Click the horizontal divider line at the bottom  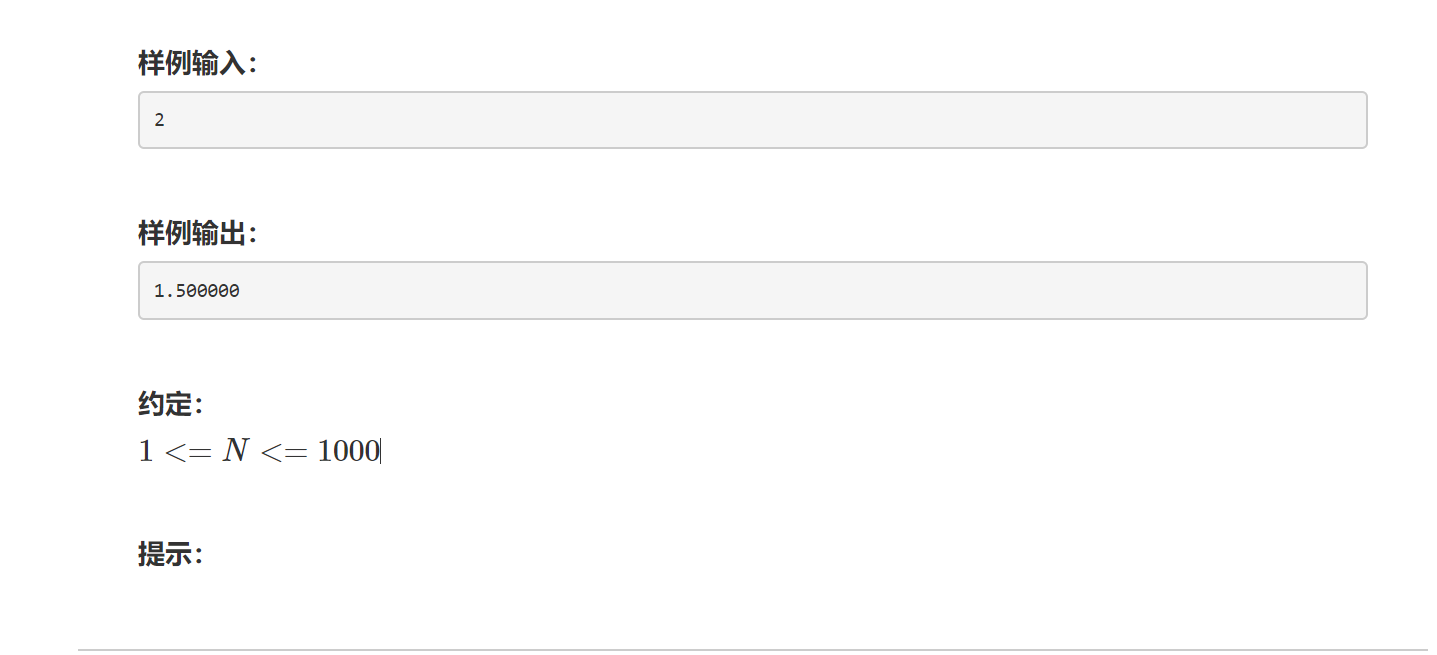(x=752, y=650)
